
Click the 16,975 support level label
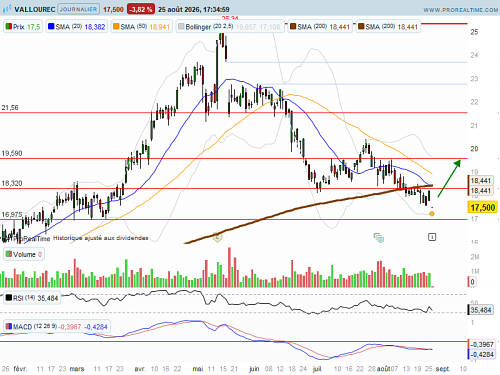[12, 214]
